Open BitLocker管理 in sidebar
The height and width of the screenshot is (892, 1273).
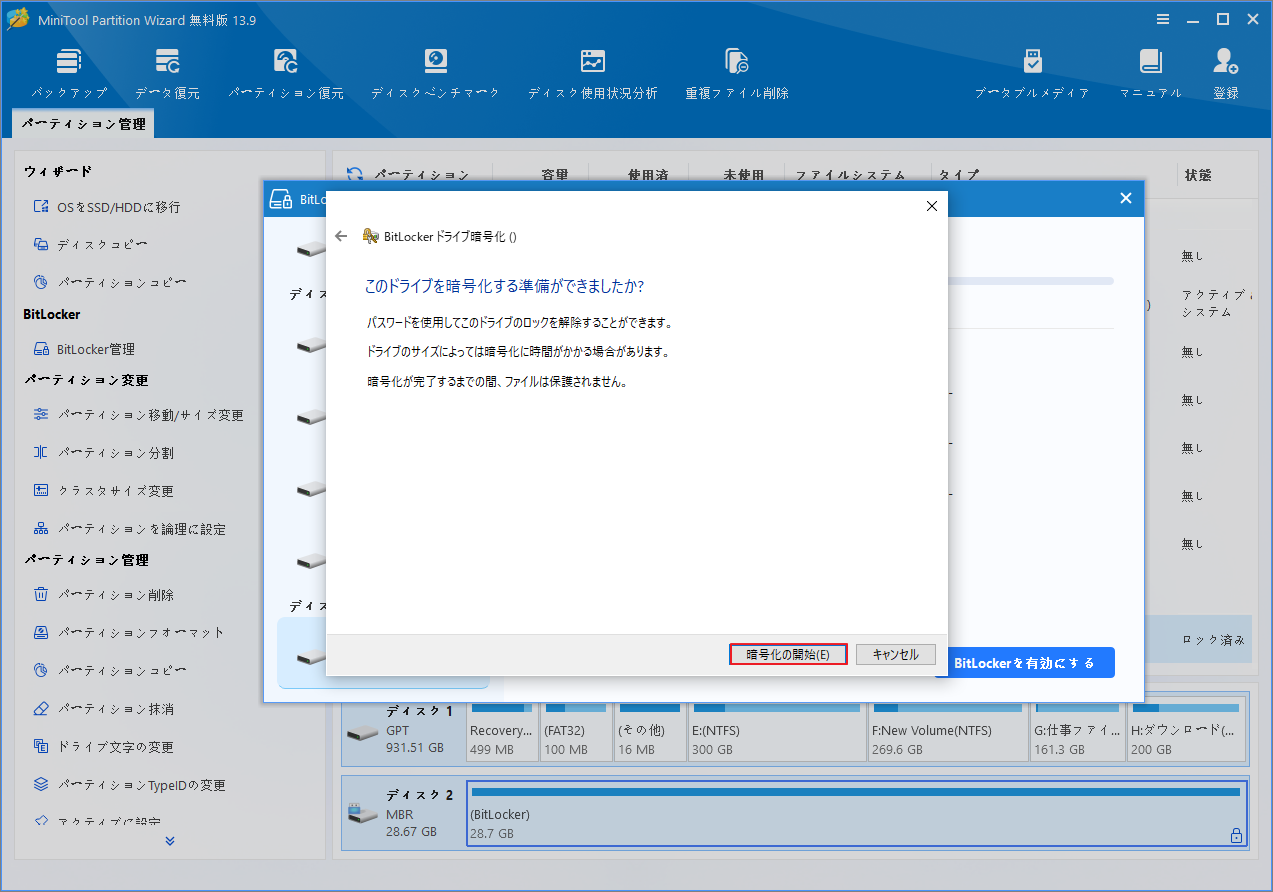[84, 349]
